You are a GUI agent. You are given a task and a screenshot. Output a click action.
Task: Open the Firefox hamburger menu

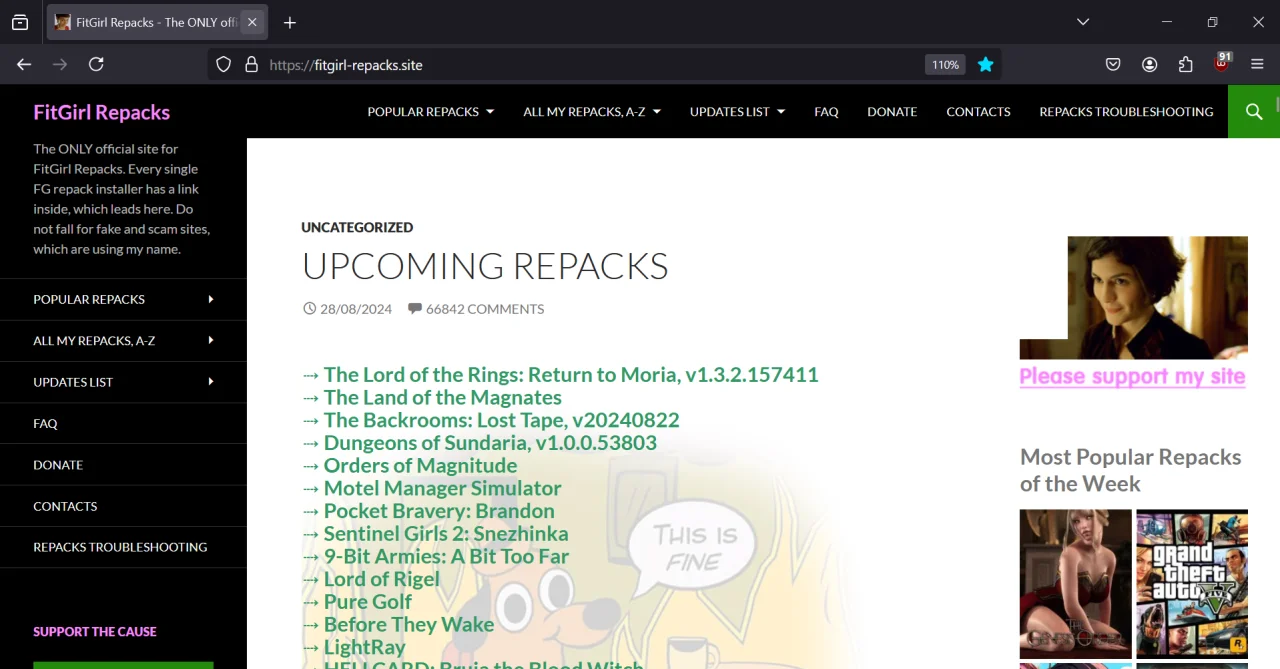click(x=1257, y=64)
